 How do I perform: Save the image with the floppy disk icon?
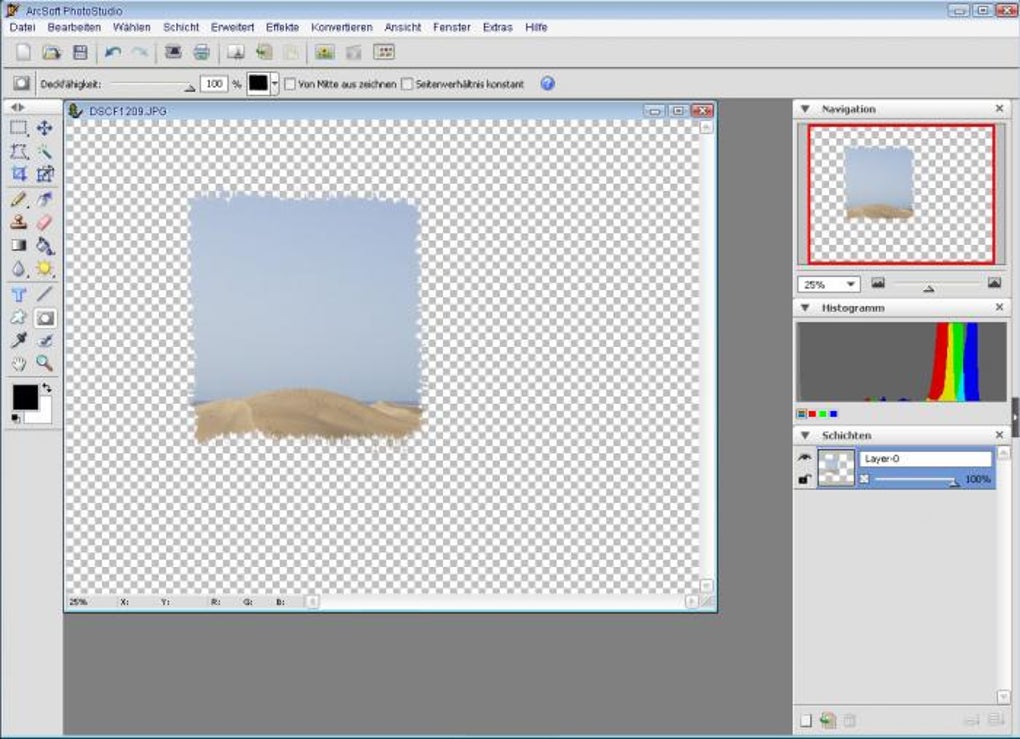[80, 53]
